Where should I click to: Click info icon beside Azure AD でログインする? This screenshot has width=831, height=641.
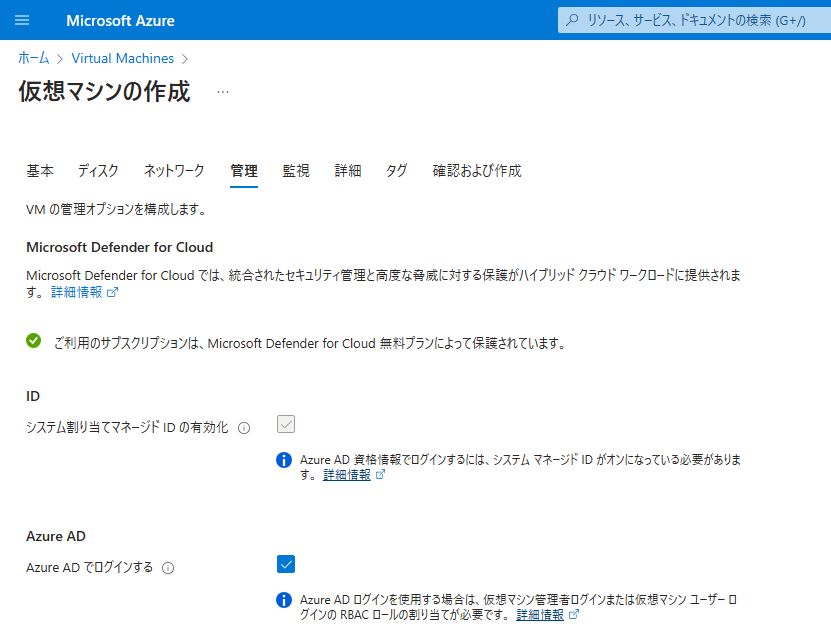[x=168, y=568]
